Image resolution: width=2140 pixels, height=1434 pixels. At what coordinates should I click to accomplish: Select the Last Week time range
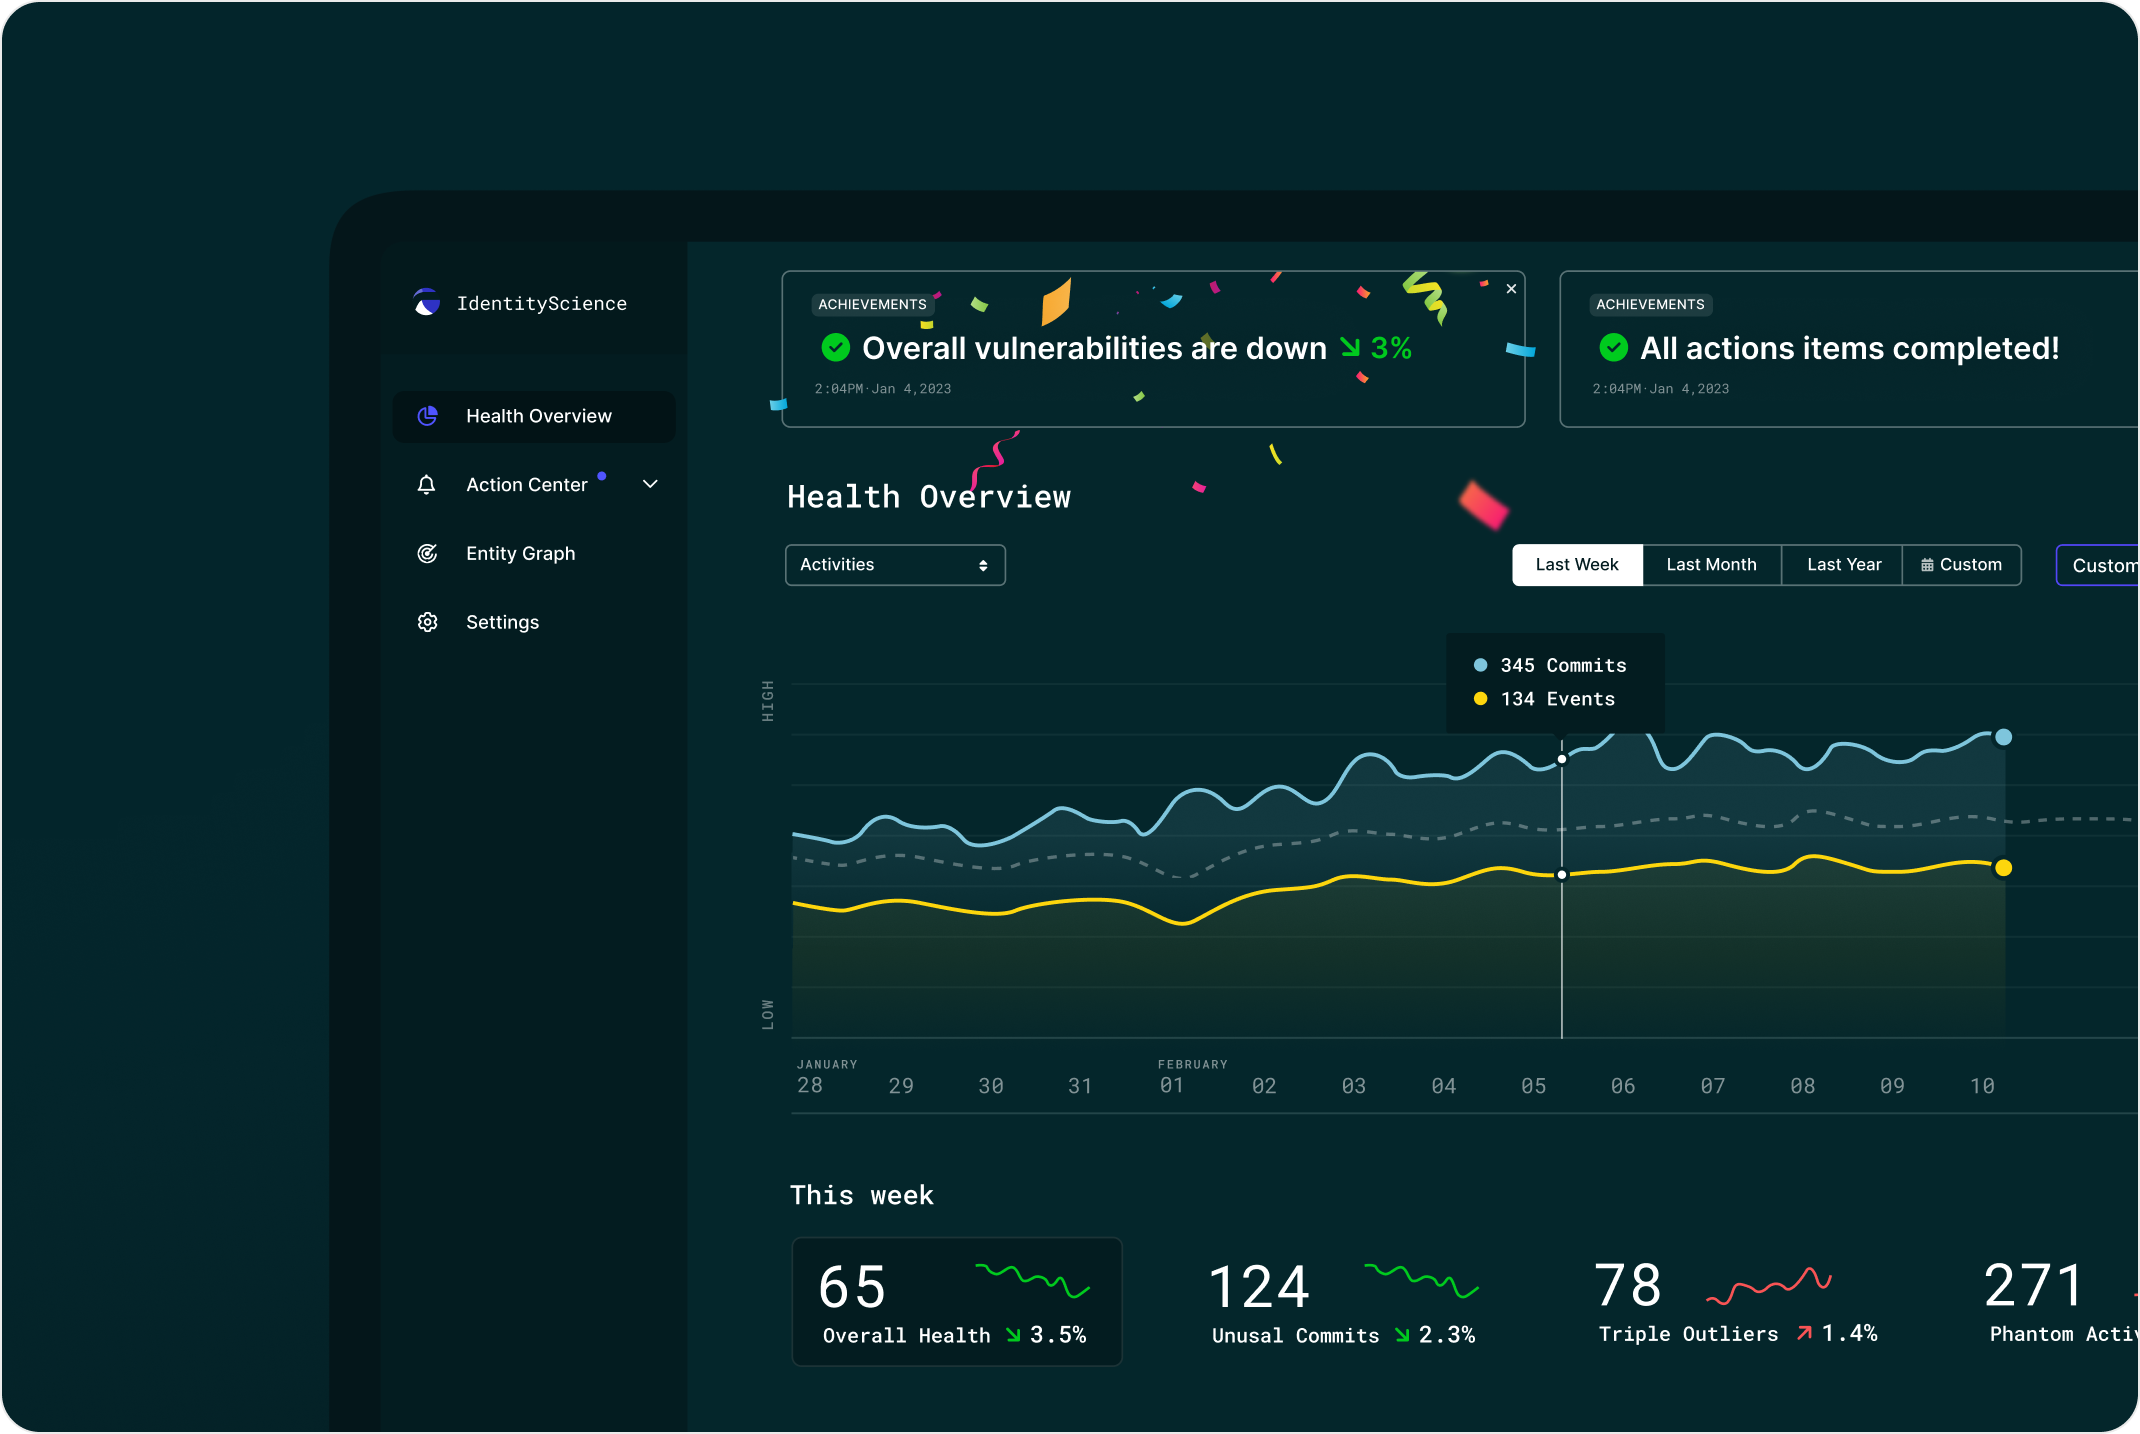click(1577, 565)
